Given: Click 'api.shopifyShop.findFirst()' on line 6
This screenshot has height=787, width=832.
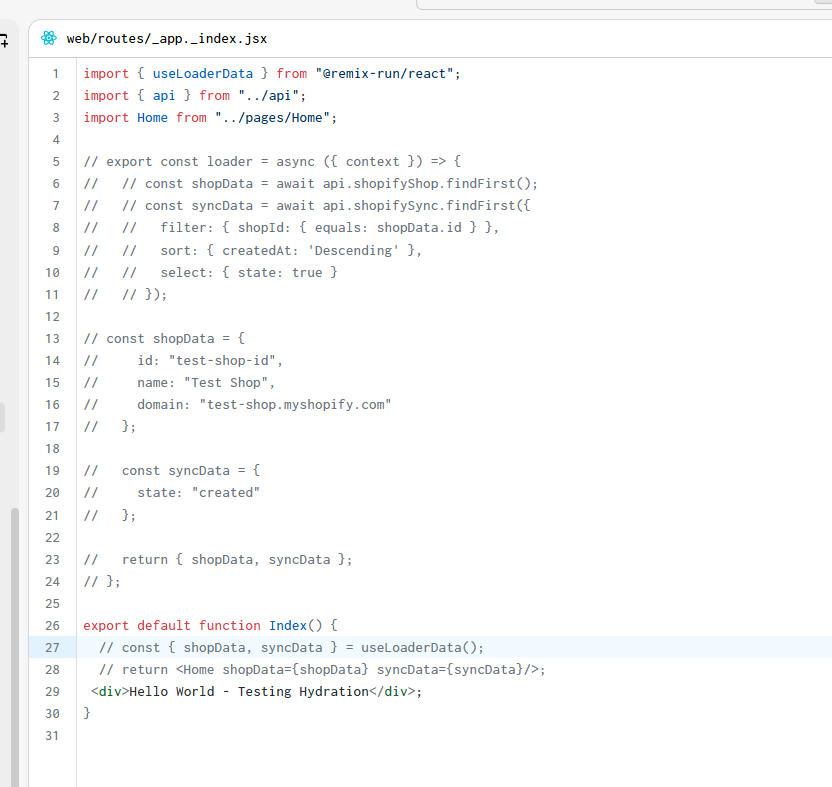Looking at the screenshot, I should (427, 184).
